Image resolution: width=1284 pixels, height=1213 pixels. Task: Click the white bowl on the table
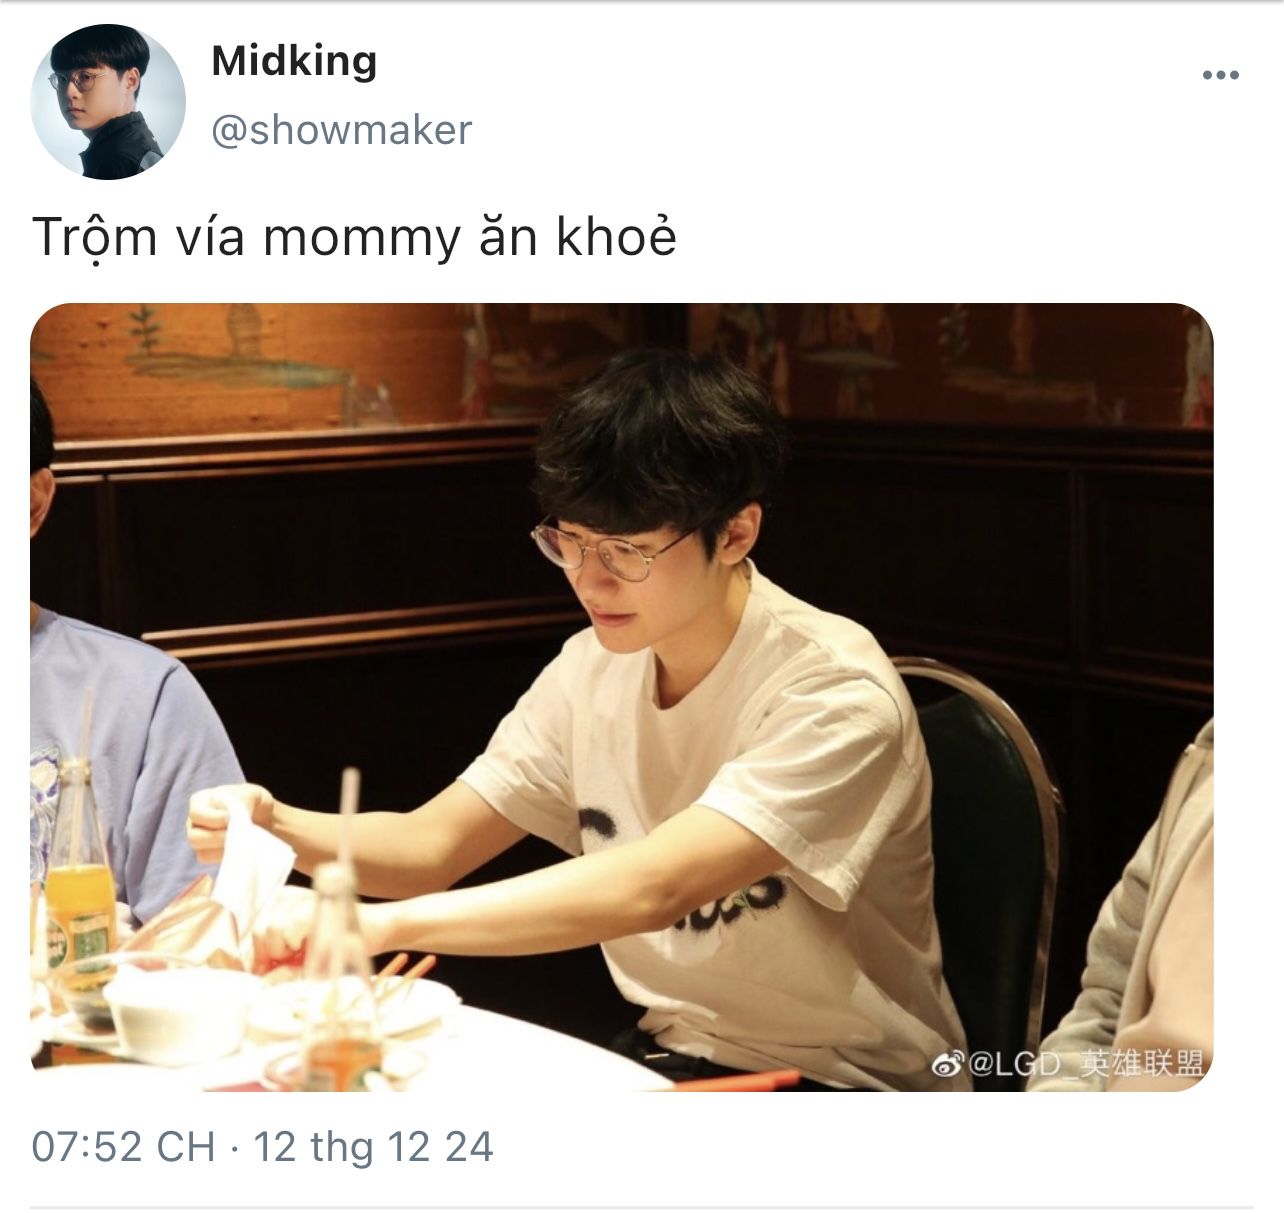click(x=175, y=1010)
